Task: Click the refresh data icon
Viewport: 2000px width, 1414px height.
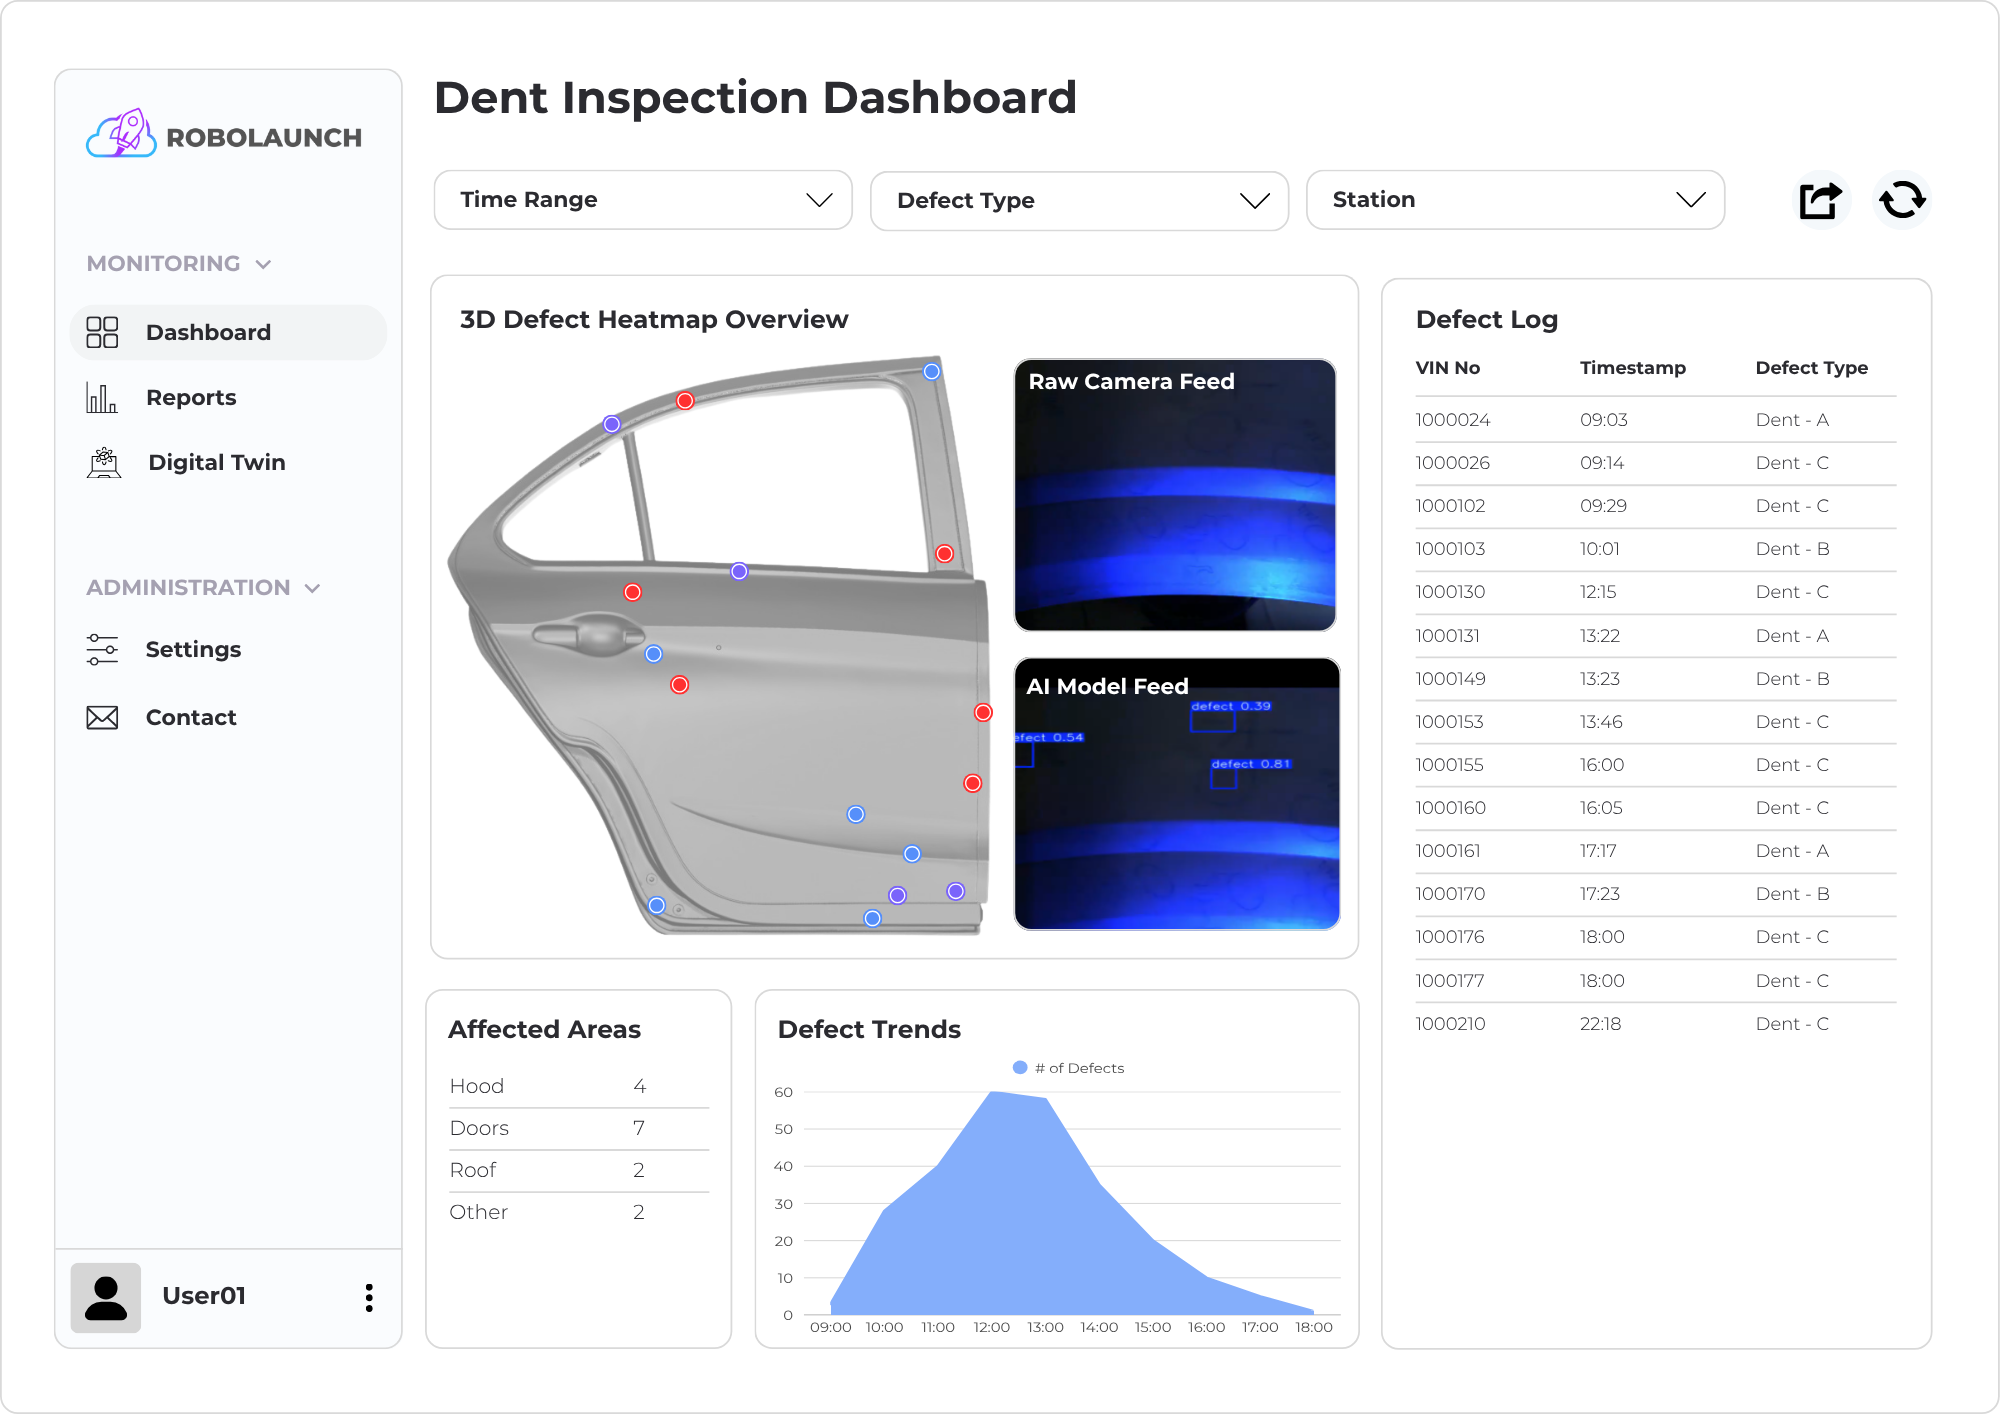Action: point(1901,200)
